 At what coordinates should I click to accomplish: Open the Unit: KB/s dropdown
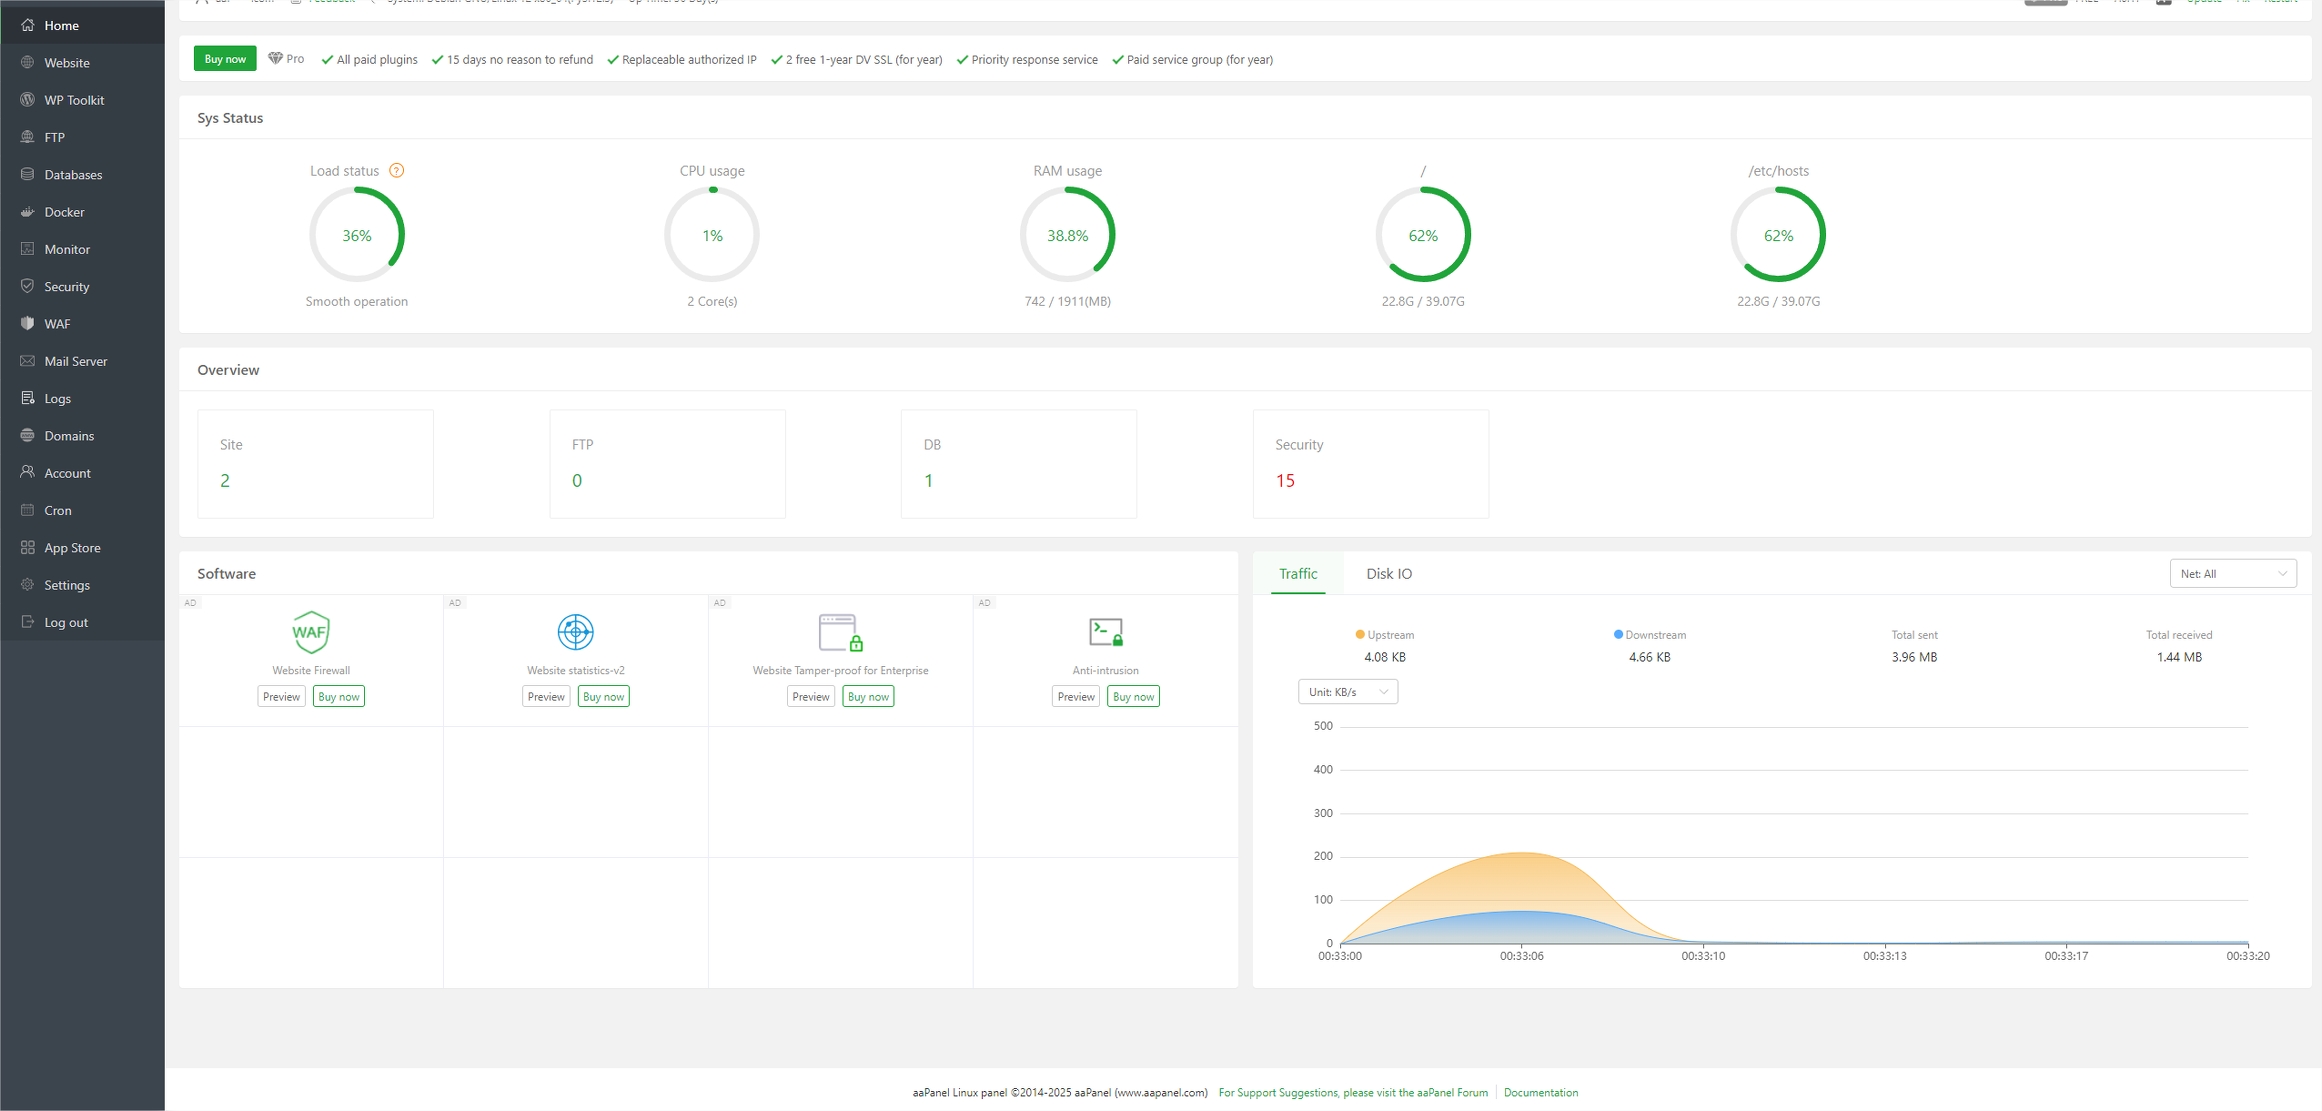tap(1347, 692)
